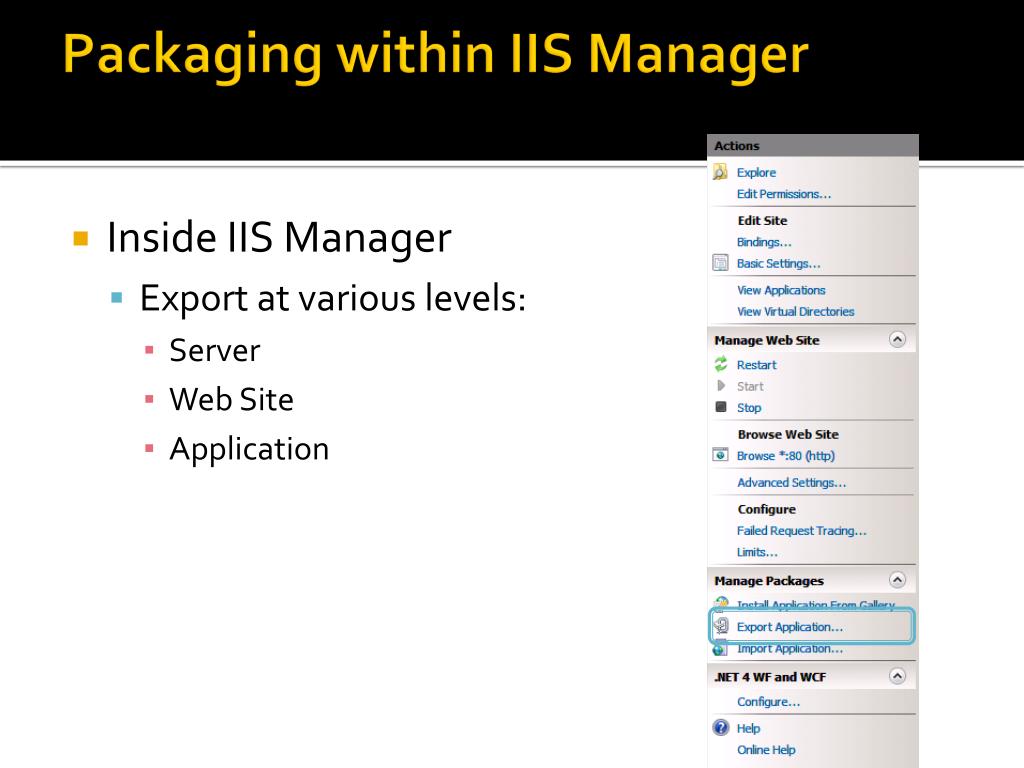Click the blue Help question mark icon
Viewport: 1024px width, 768px height.
[x=721, y=728]
